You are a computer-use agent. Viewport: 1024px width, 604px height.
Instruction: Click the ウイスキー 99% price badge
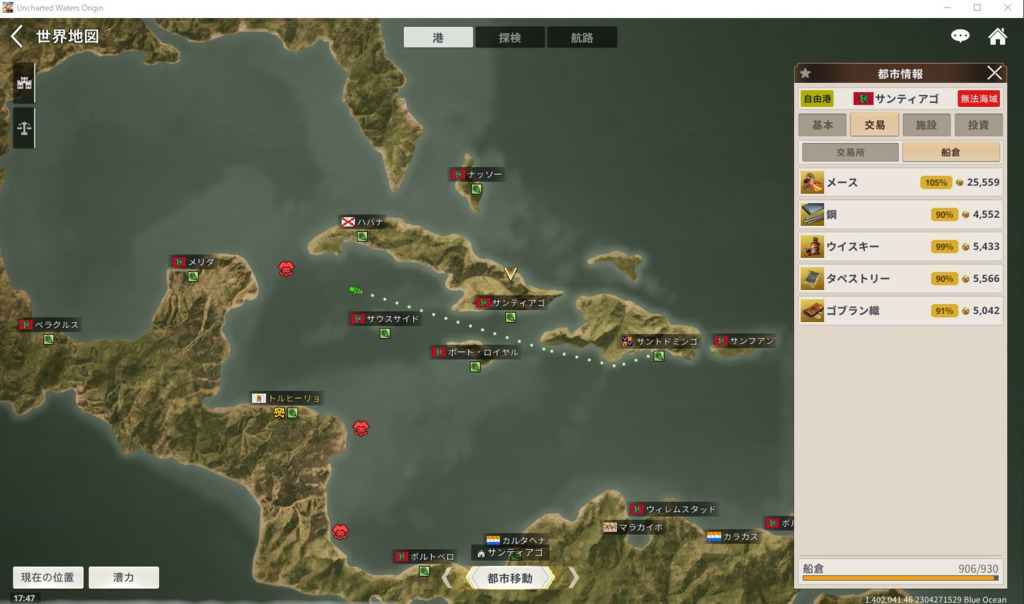coord(944,247)
